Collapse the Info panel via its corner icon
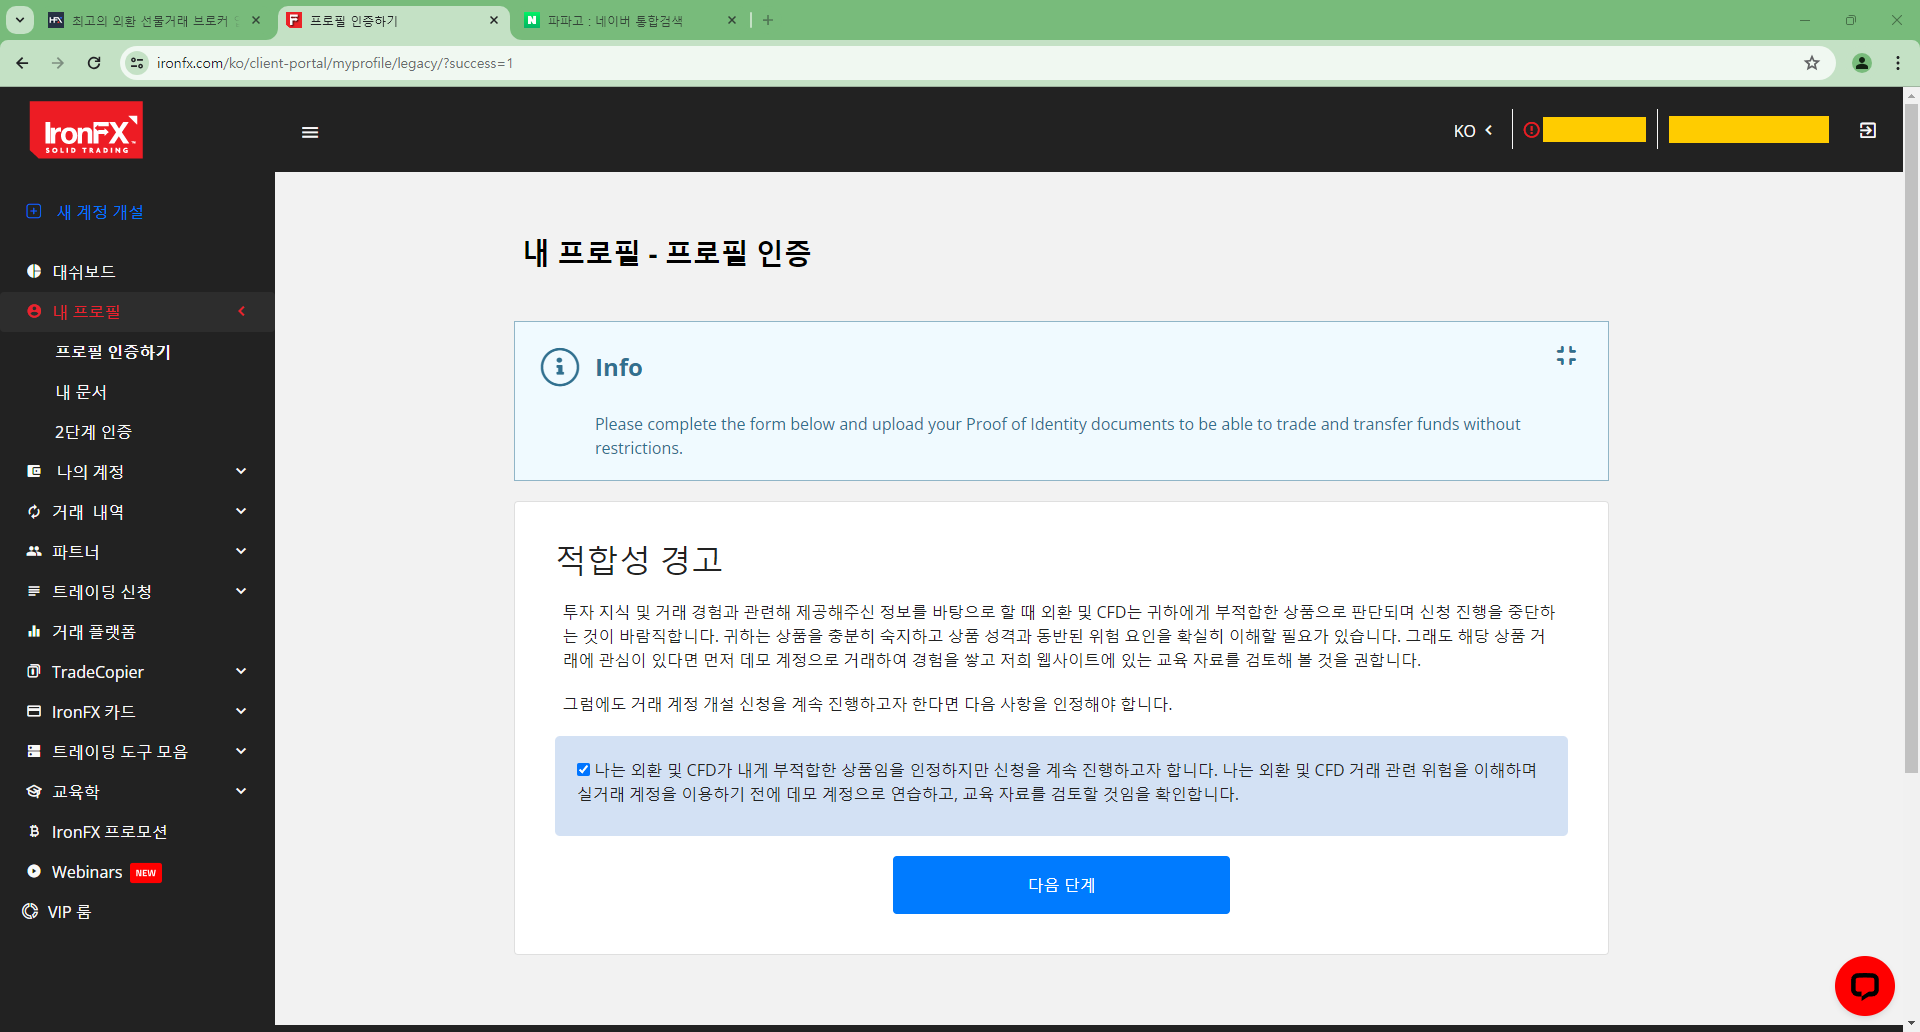 click(1566, 355)
